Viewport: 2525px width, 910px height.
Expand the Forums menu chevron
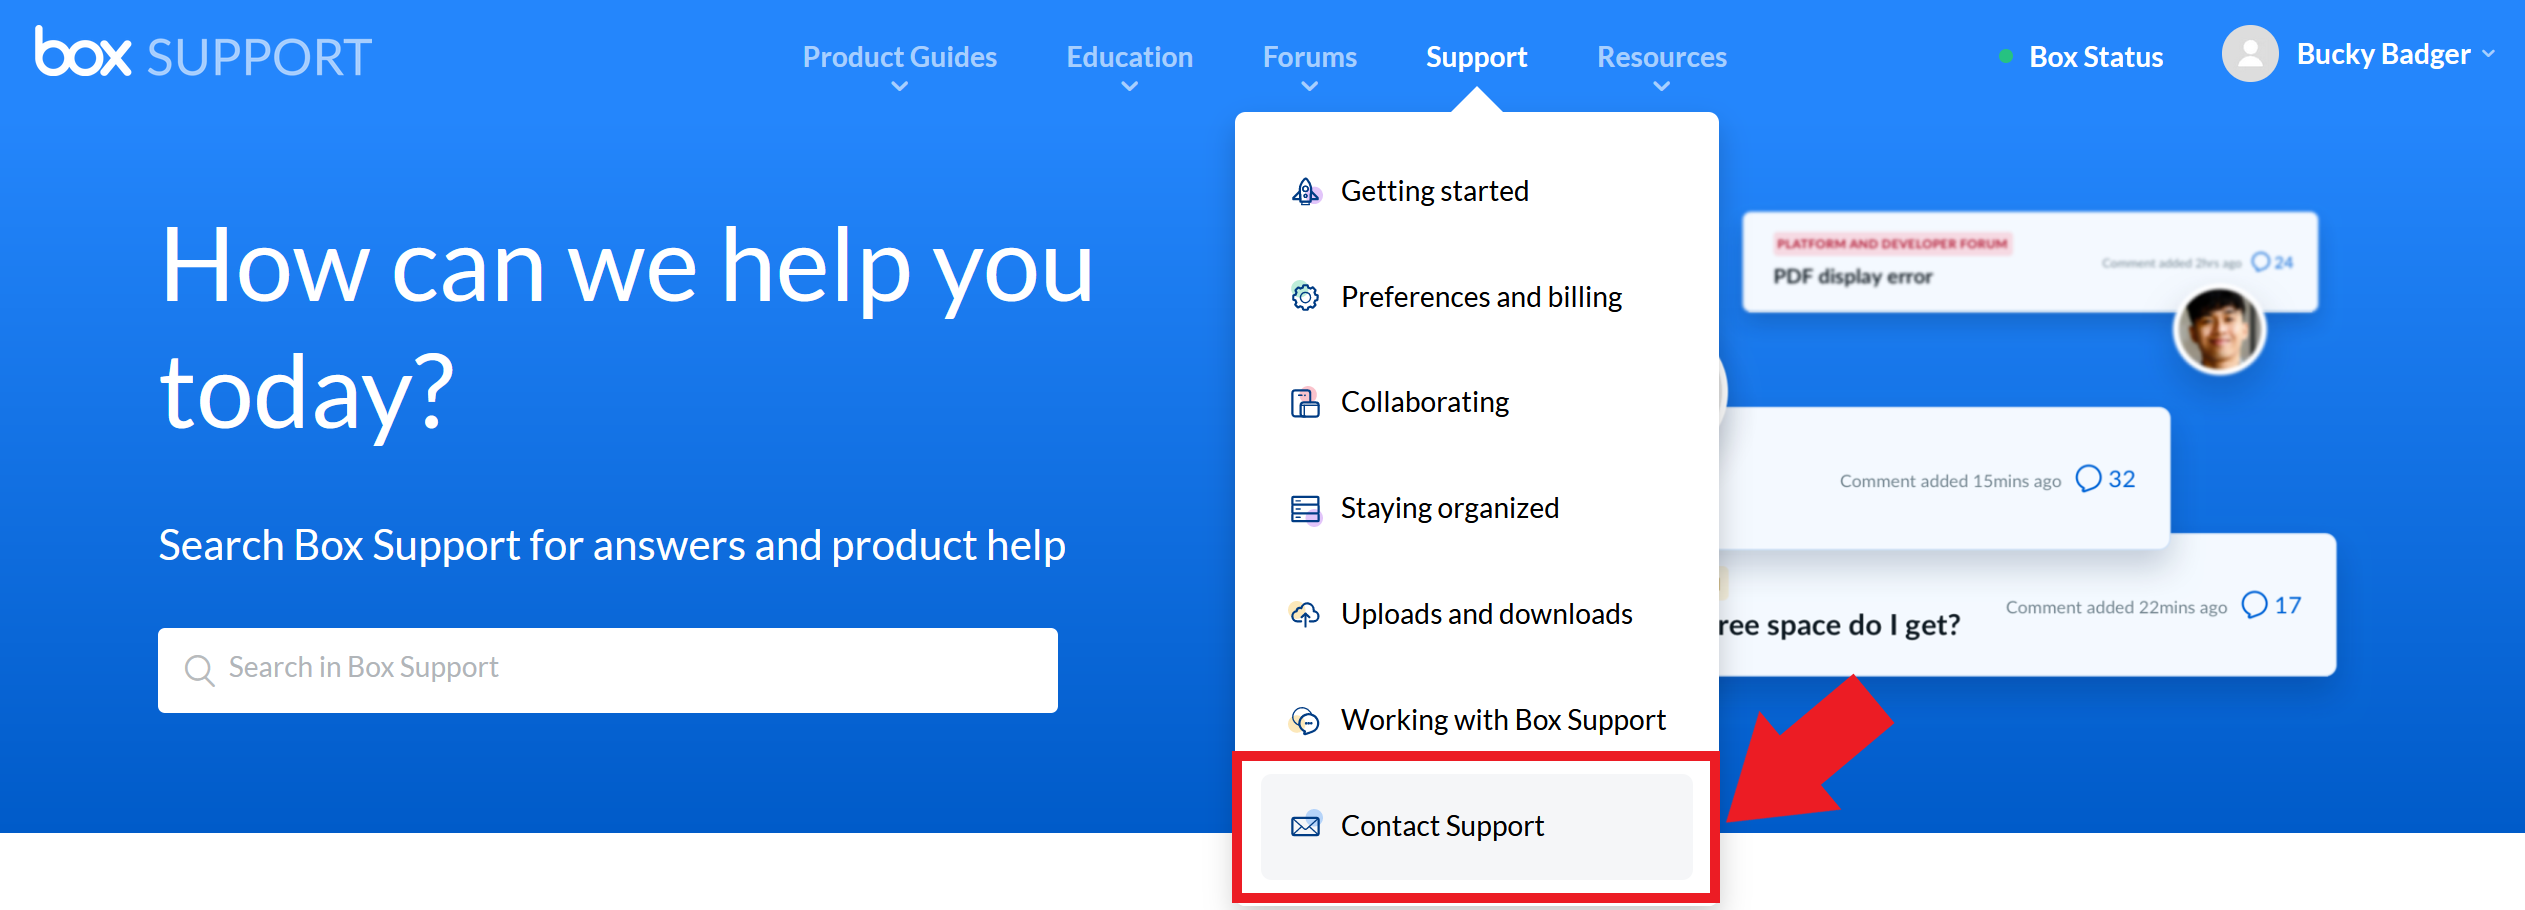coord(1310,87)
